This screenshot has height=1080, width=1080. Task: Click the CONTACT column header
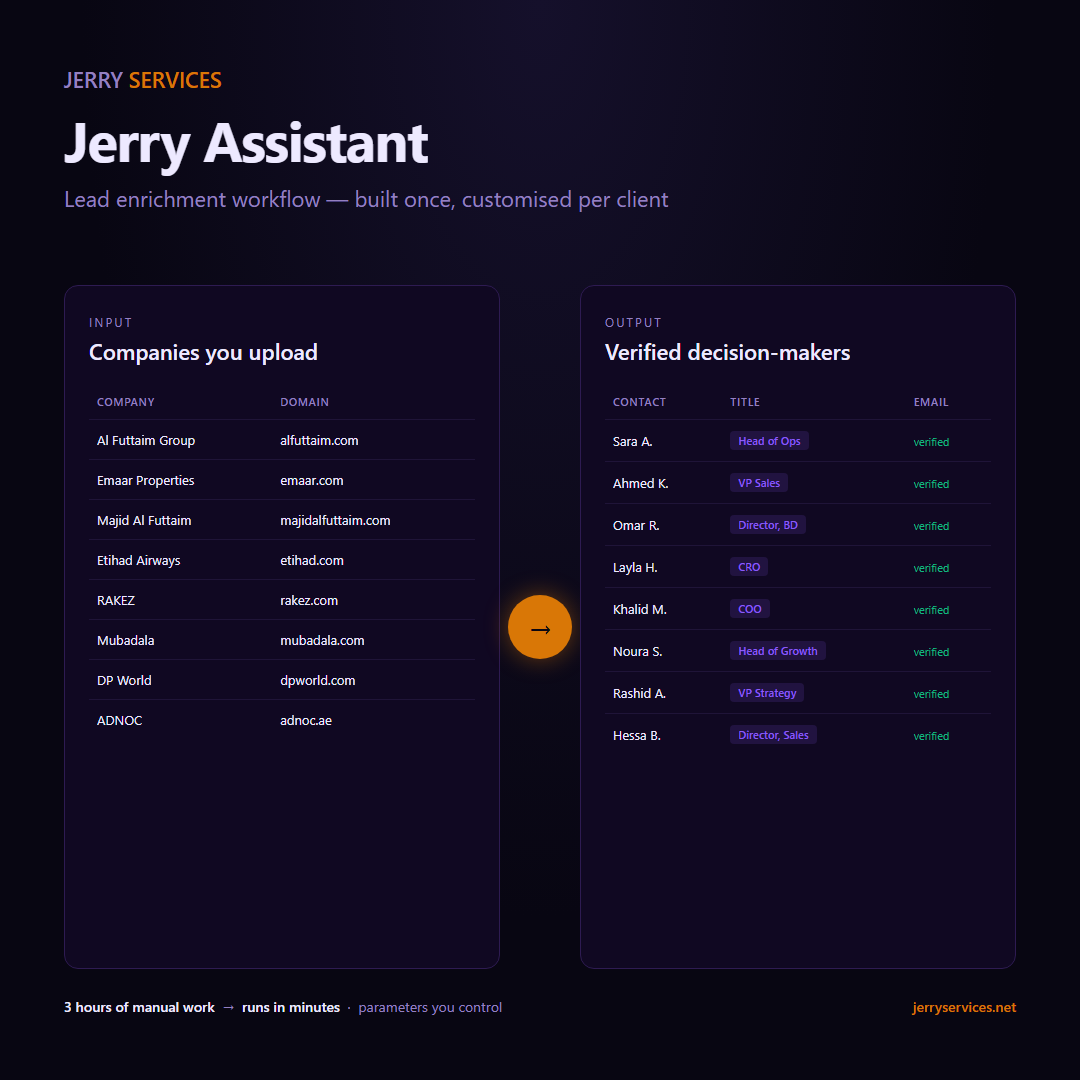639,402
